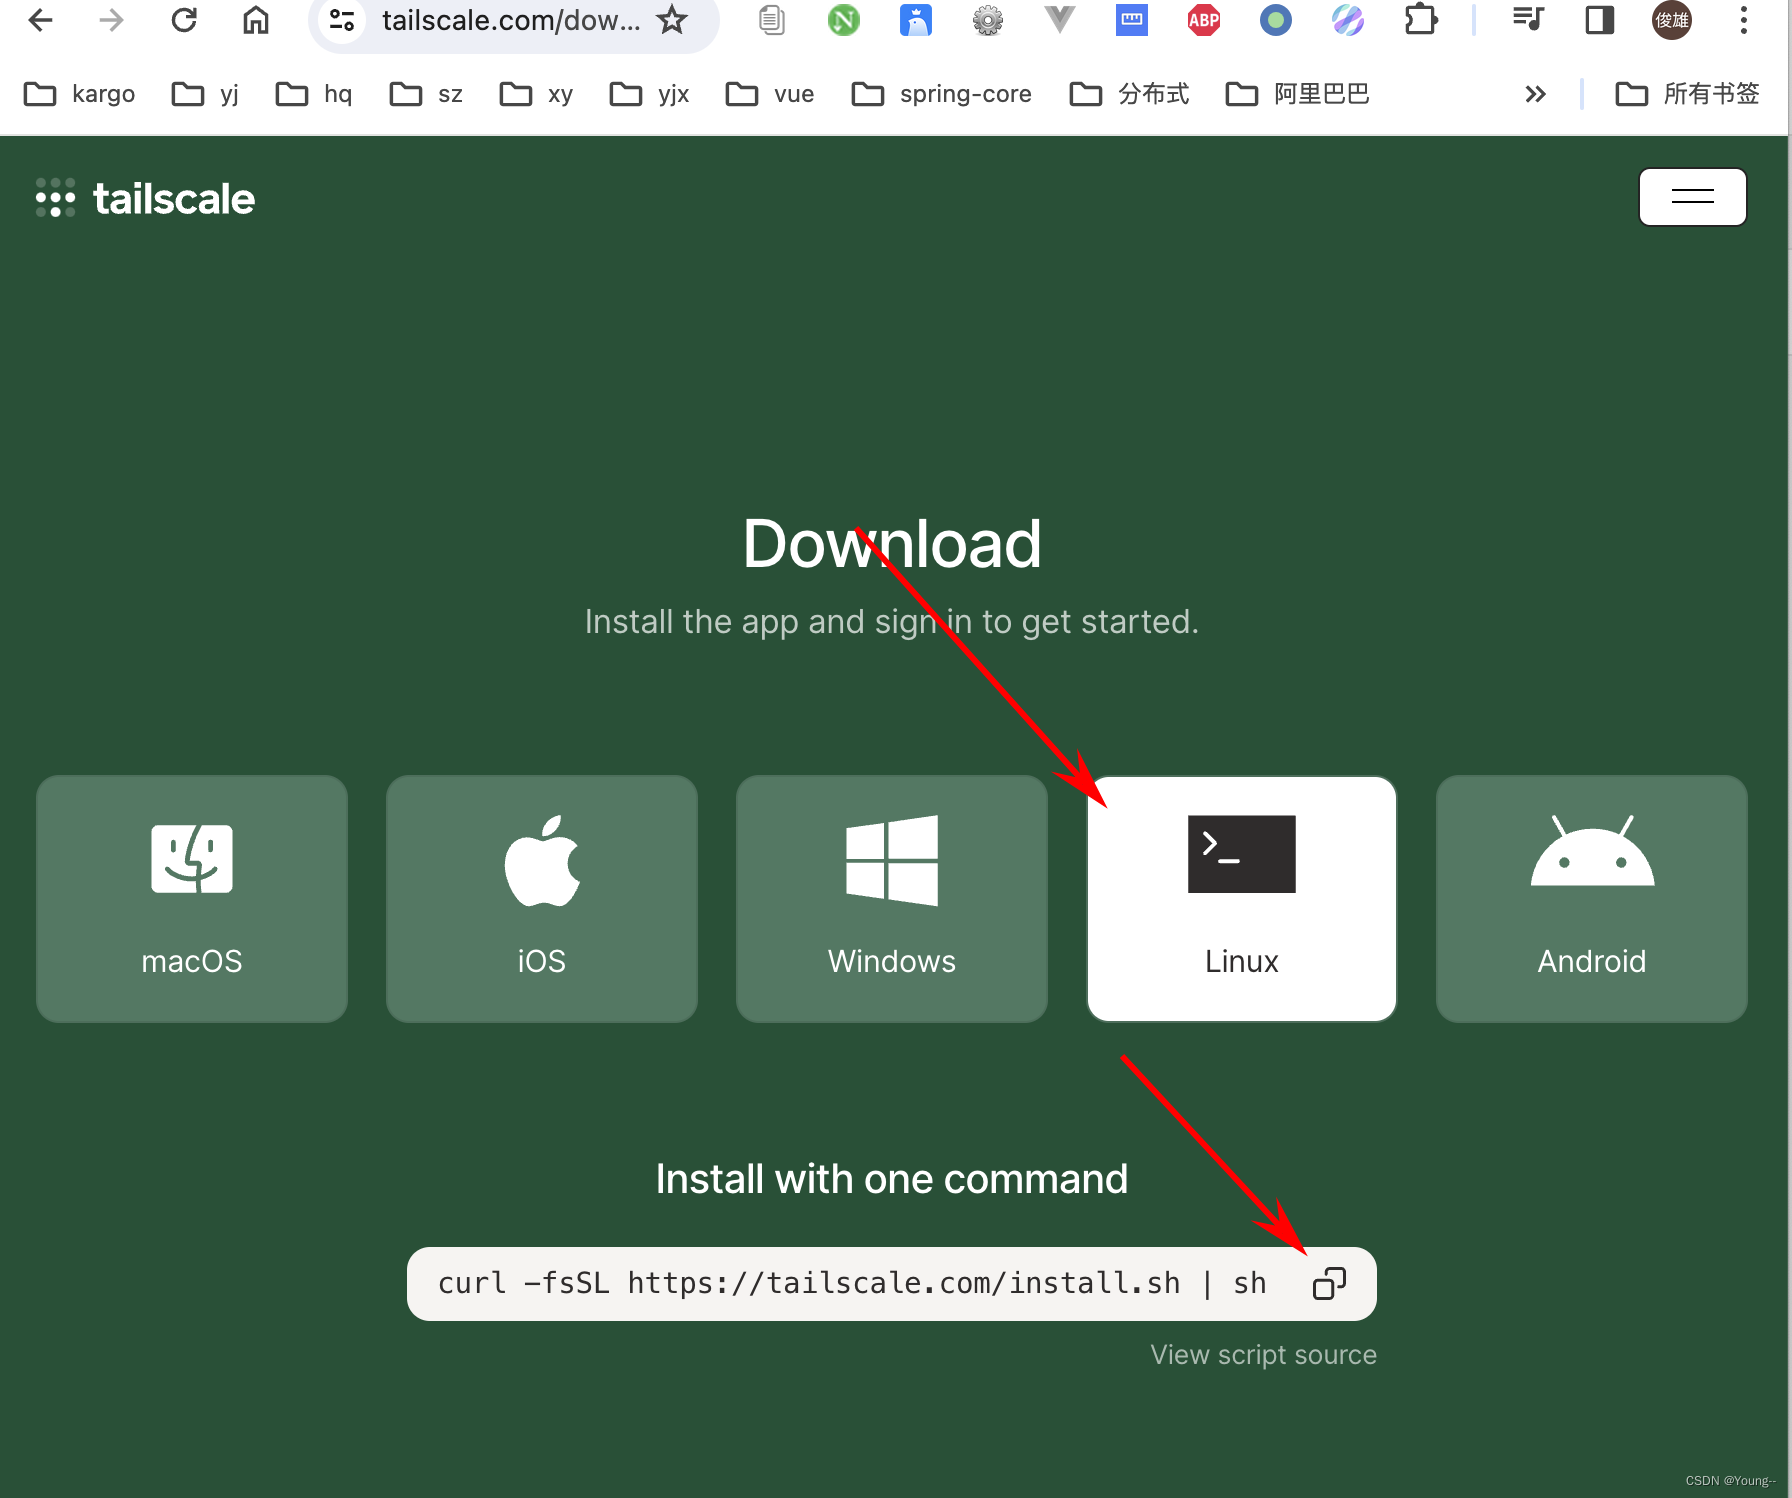1792x1498 pixels.
Task: Reload the current page
Action: (x=184, y=20)
